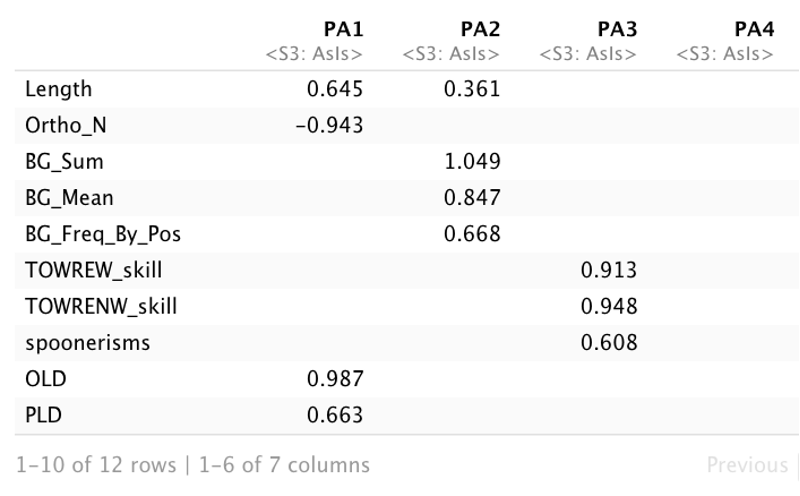Click the TOWREW_skill row label
800x496 pixels.
click(x=93, y=270)
